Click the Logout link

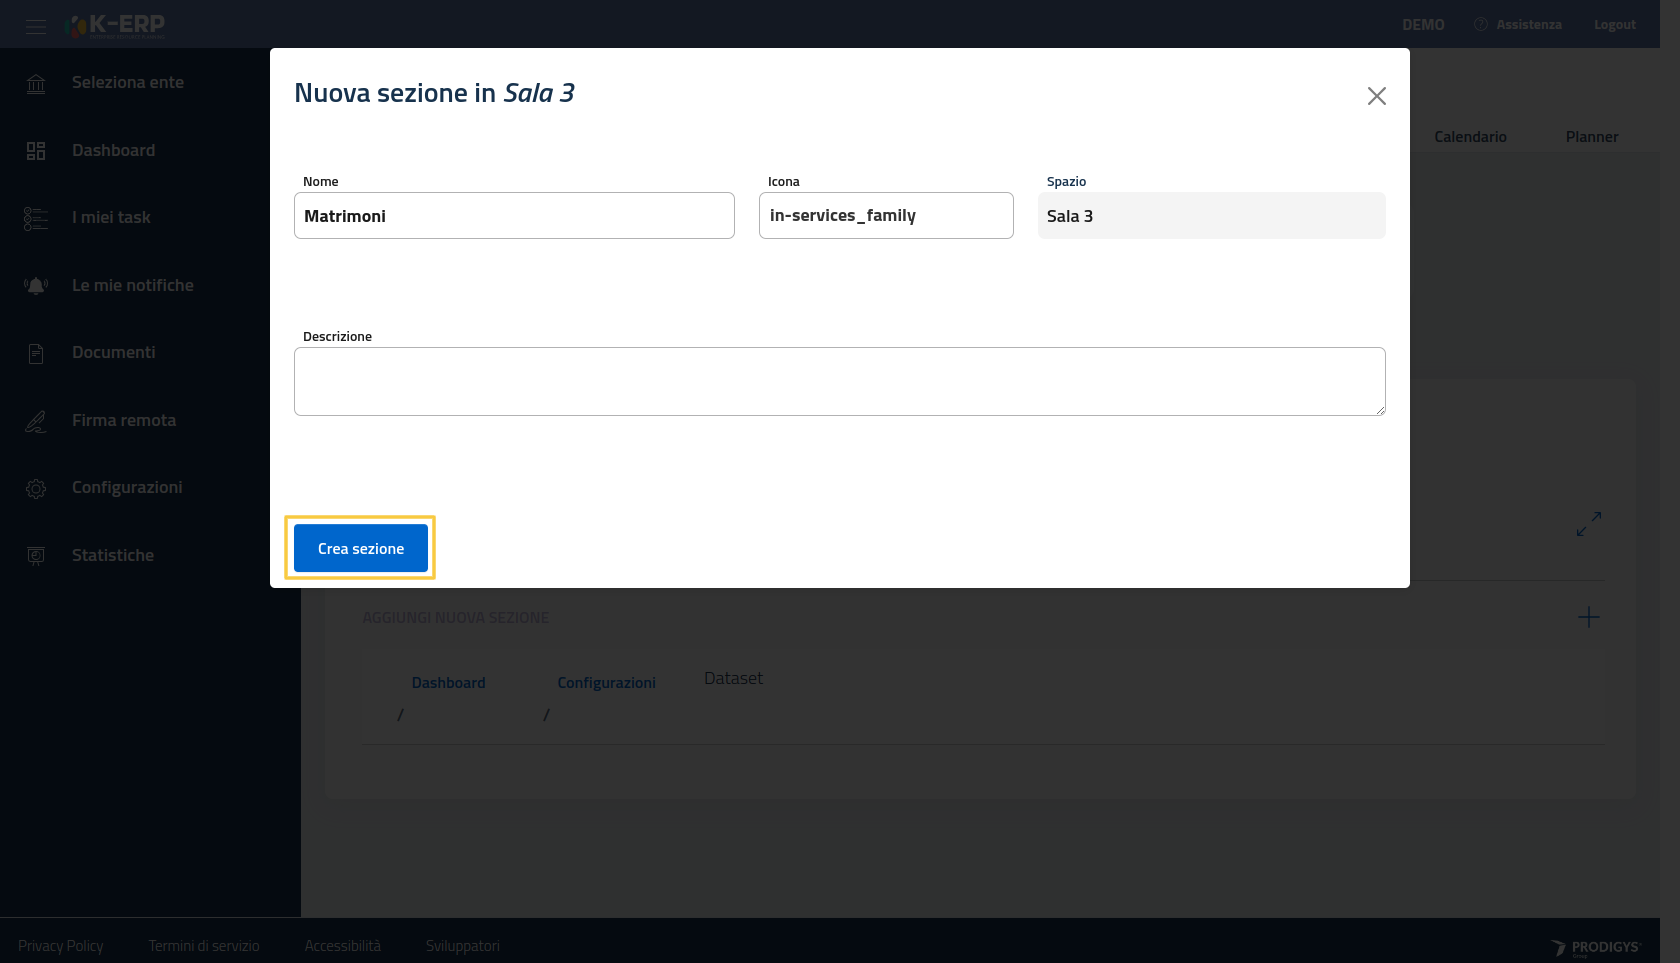click(1614, 25)
